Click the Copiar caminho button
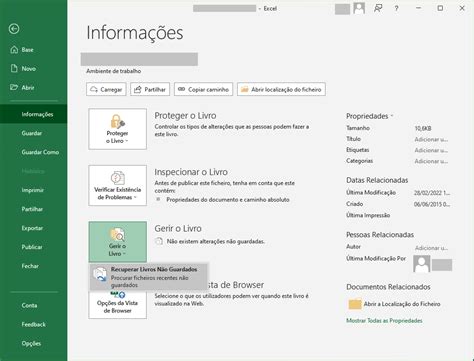The width and height of the screenshot is (474, 361). [203, 89]
